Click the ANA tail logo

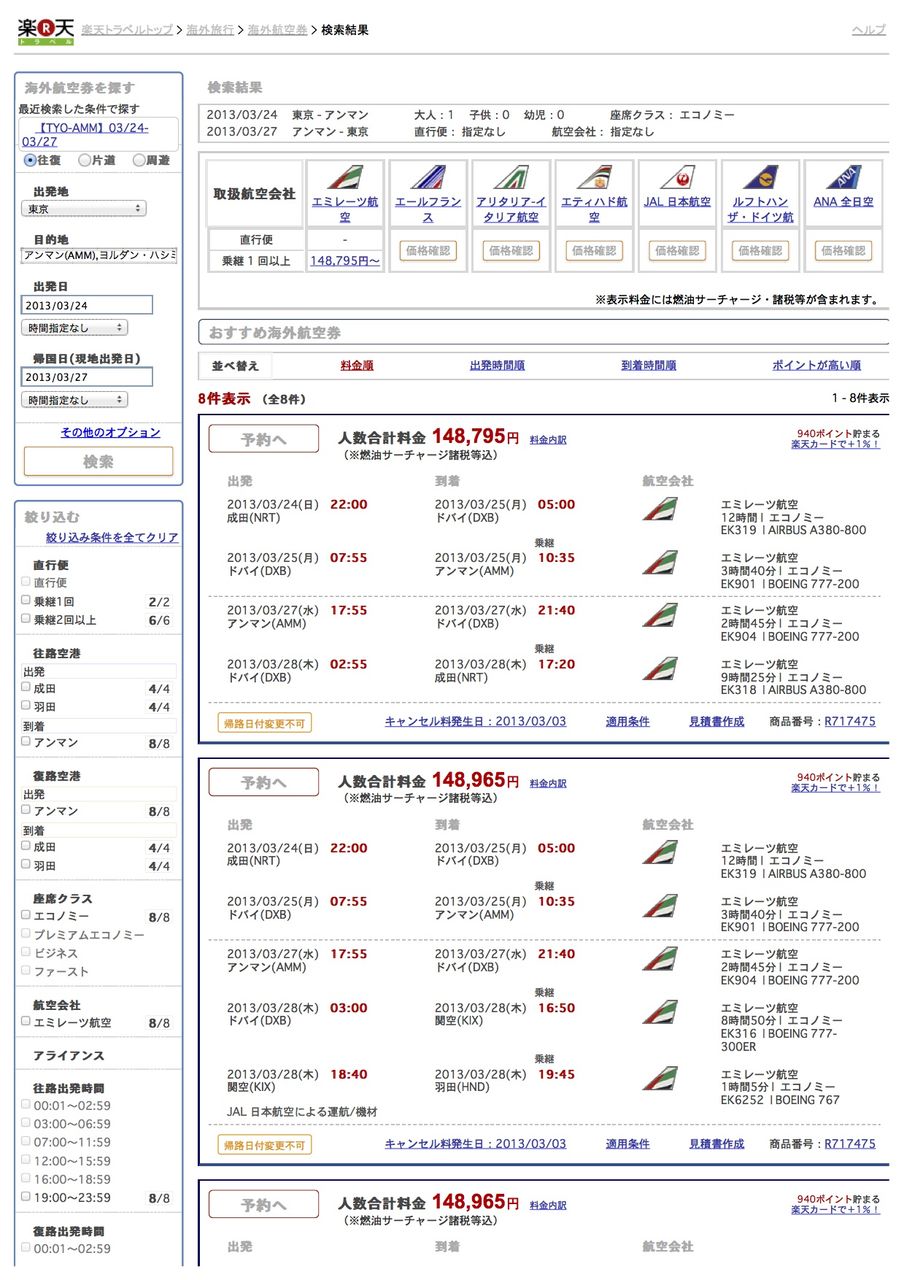pos(844,179)
